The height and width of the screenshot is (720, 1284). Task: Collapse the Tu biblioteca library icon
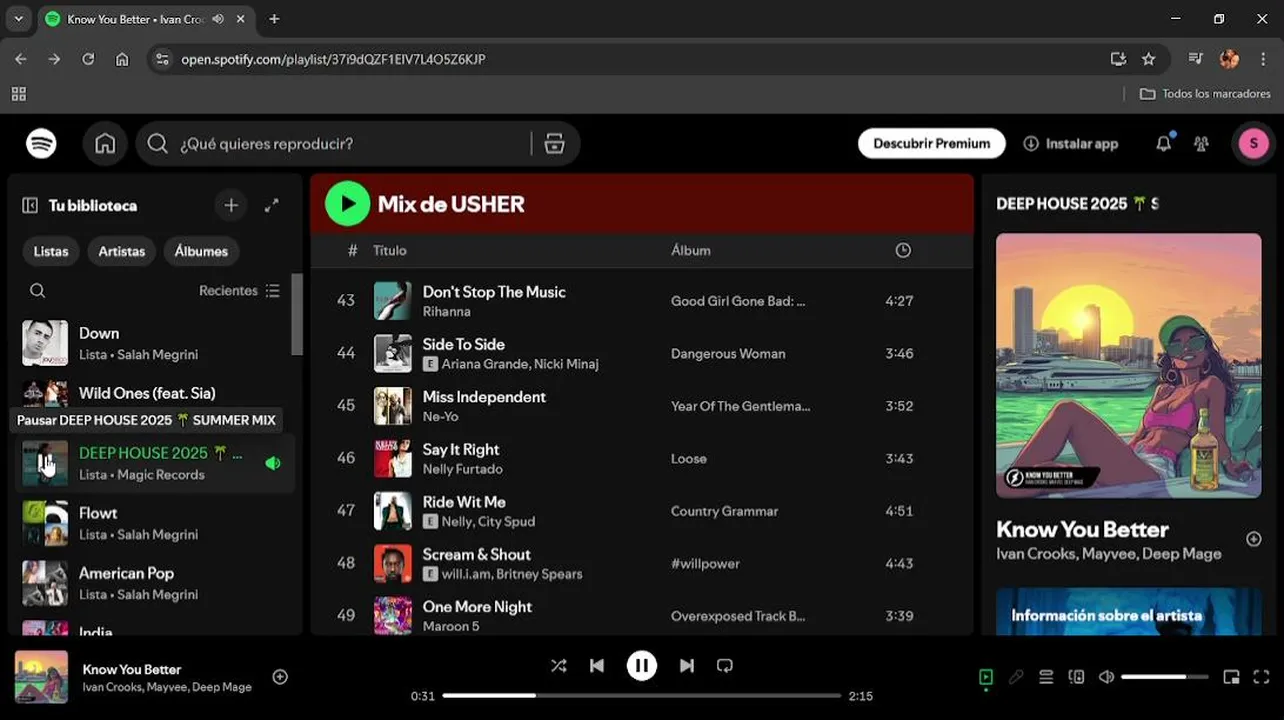pyautogui.click(x=30, y=205)
